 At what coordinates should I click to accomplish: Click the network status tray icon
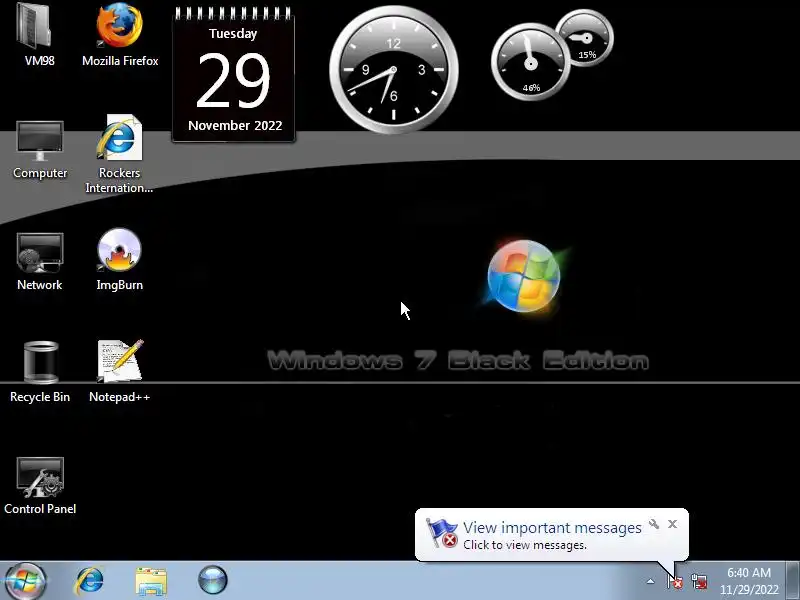(x=699, y=581)
